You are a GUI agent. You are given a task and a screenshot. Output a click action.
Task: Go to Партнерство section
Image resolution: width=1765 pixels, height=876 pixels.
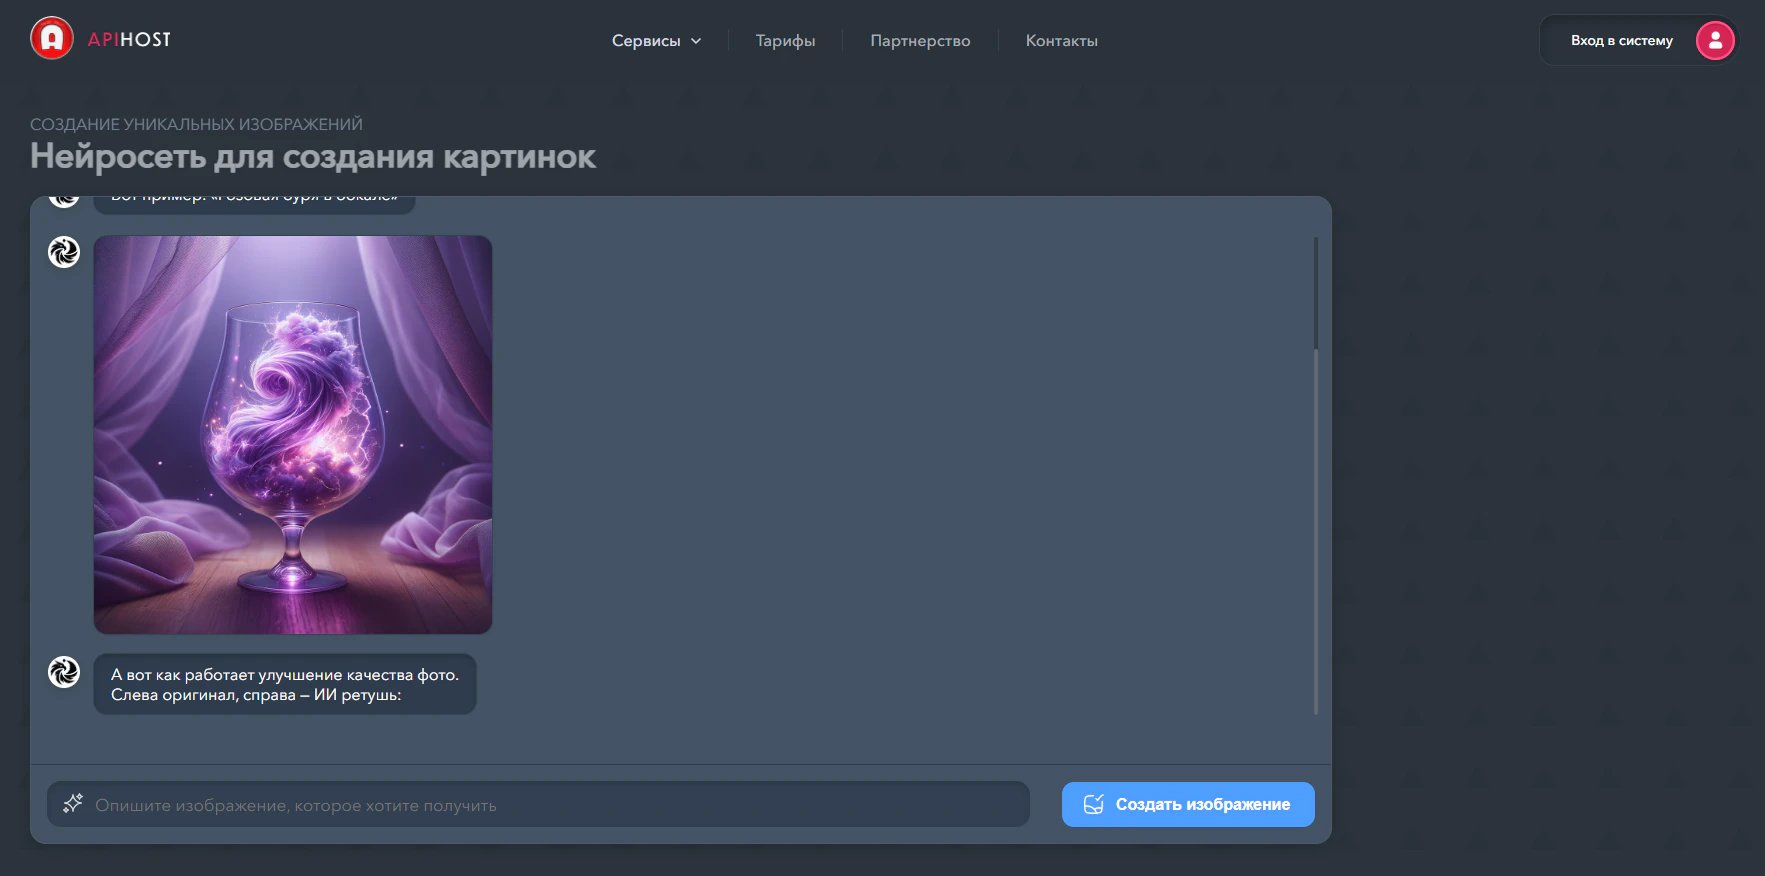920,41
